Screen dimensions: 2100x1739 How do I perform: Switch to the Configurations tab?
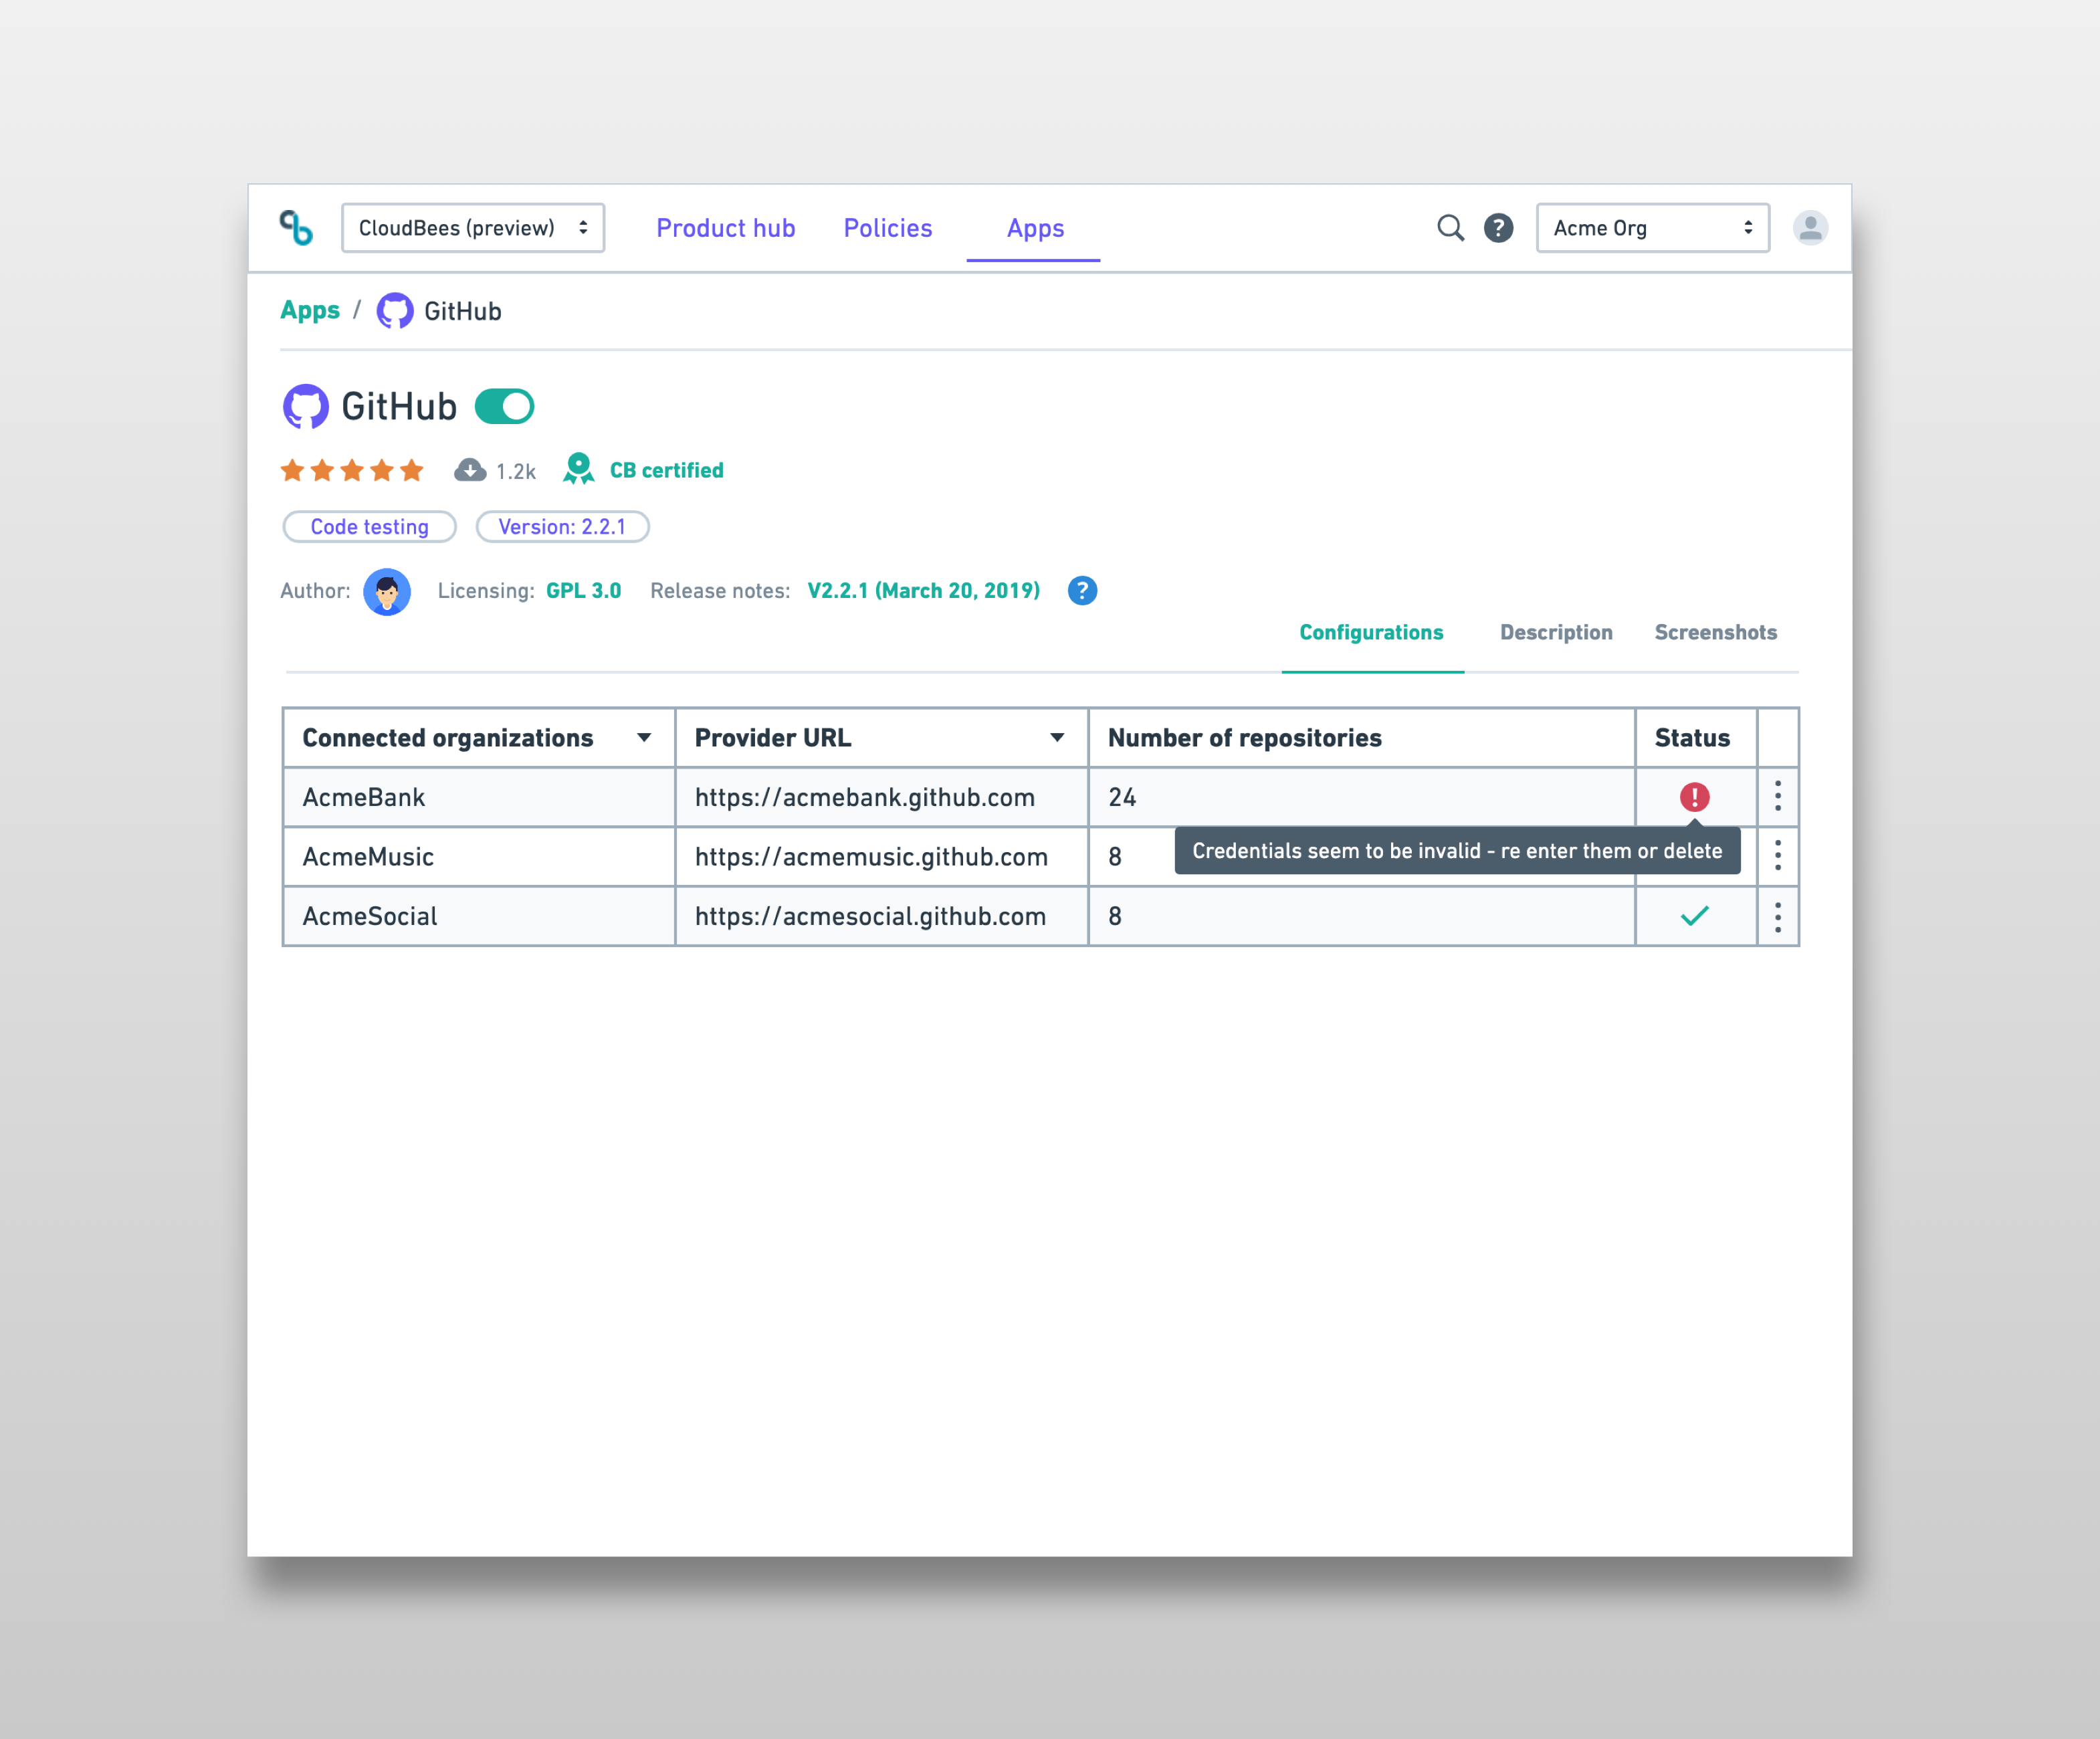pyautogui.click(x=1371, y=633)
